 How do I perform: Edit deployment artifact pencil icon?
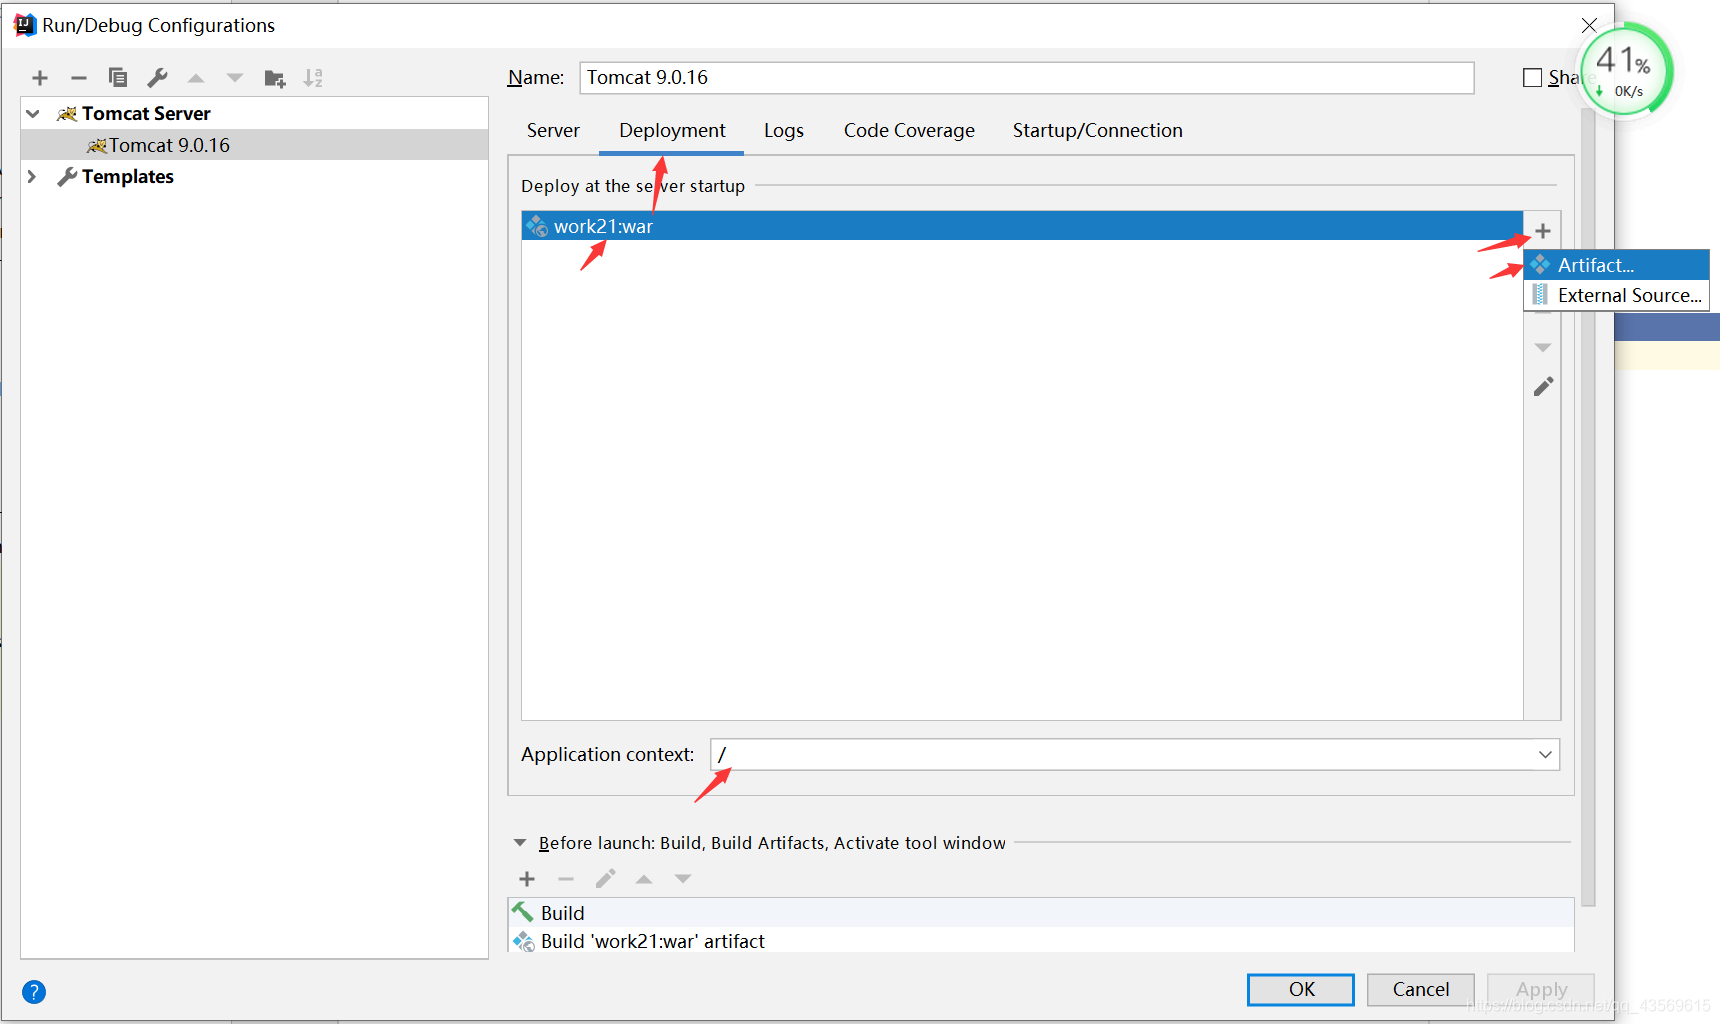(x=1543, y=386)
